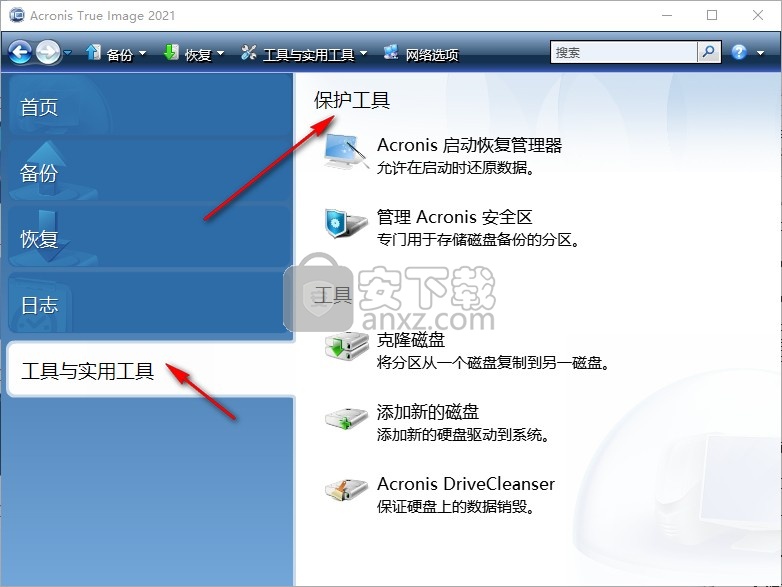Click the 添加新的磁盘 drive icon

pos(346,418)
